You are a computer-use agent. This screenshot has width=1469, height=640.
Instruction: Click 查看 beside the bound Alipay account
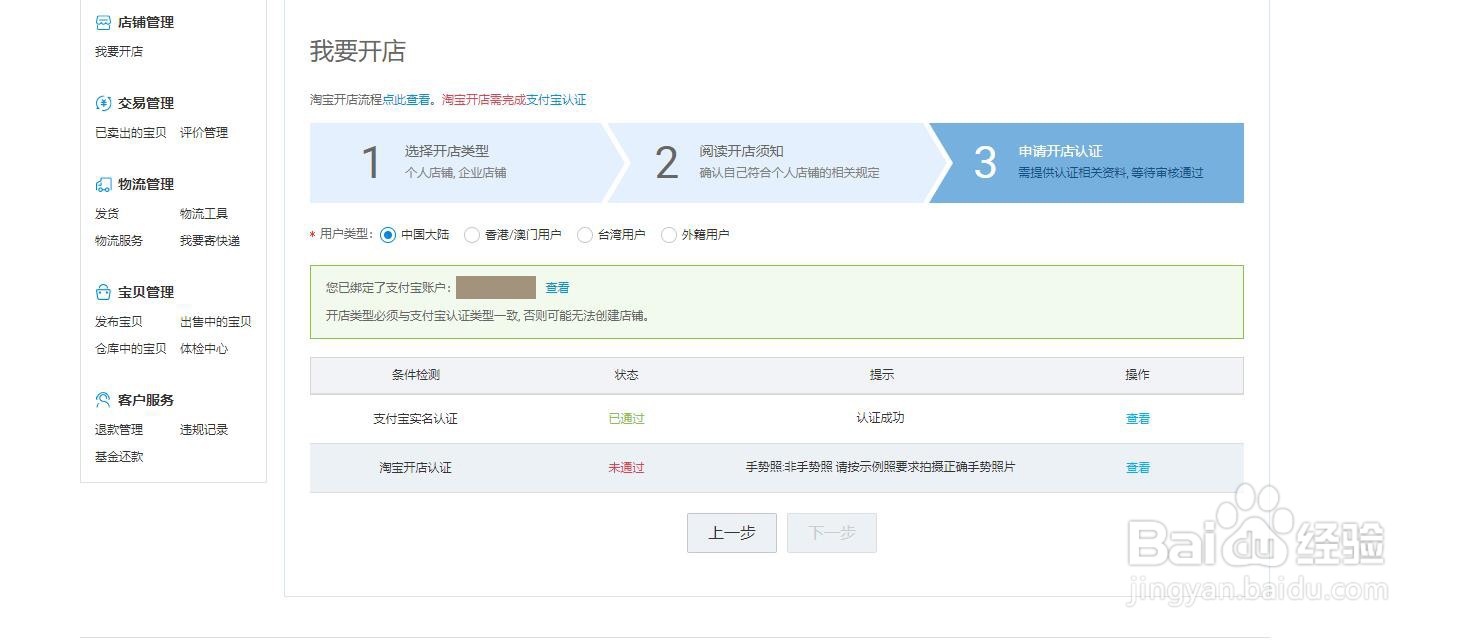tap(557, 288)
